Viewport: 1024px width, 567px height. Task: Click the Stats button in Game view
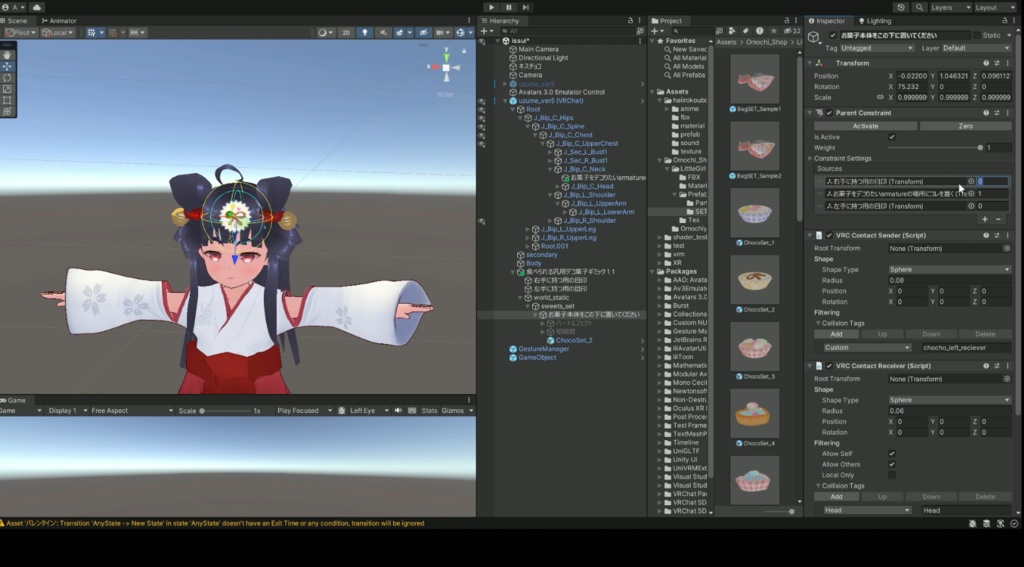tap(429, 411)
